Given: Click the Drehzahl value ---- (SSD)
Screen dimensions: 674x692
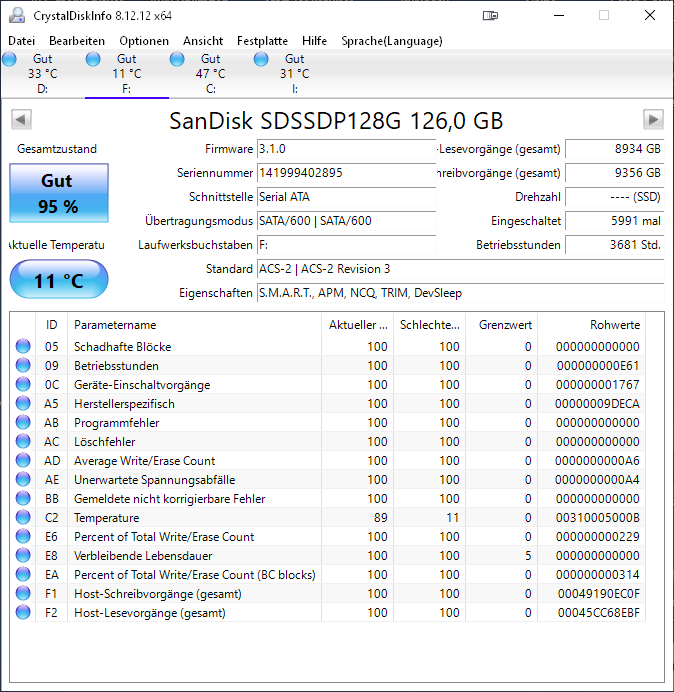Looking at the screenshot, I should tap(614, 196).
